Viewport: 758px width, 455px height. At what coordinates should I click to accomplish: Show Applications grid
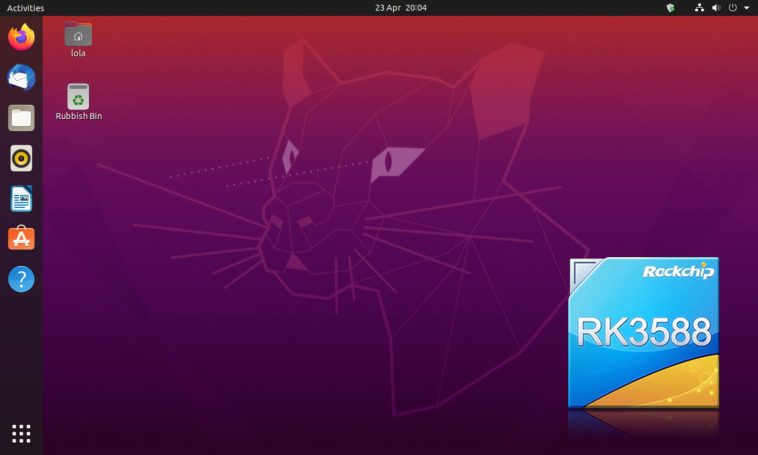click(x=21, y=433)
